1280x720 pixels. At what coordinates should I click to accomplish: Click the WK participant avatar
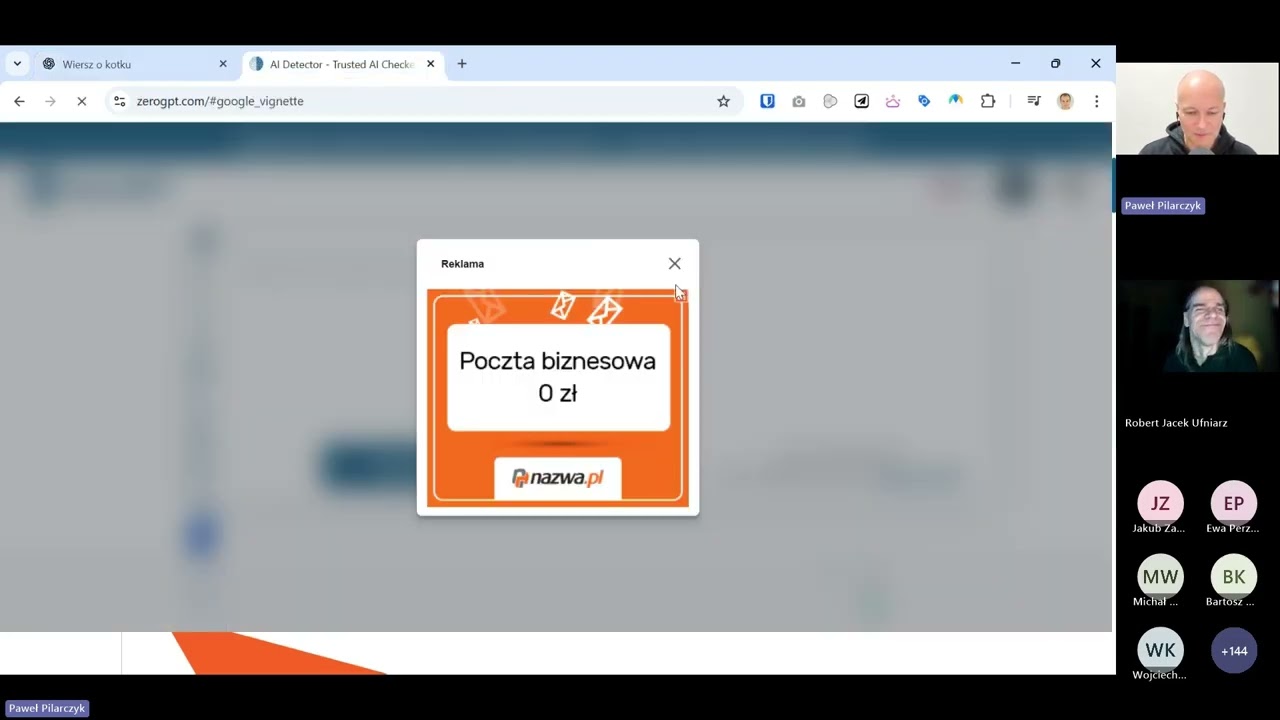point(1160,650)
